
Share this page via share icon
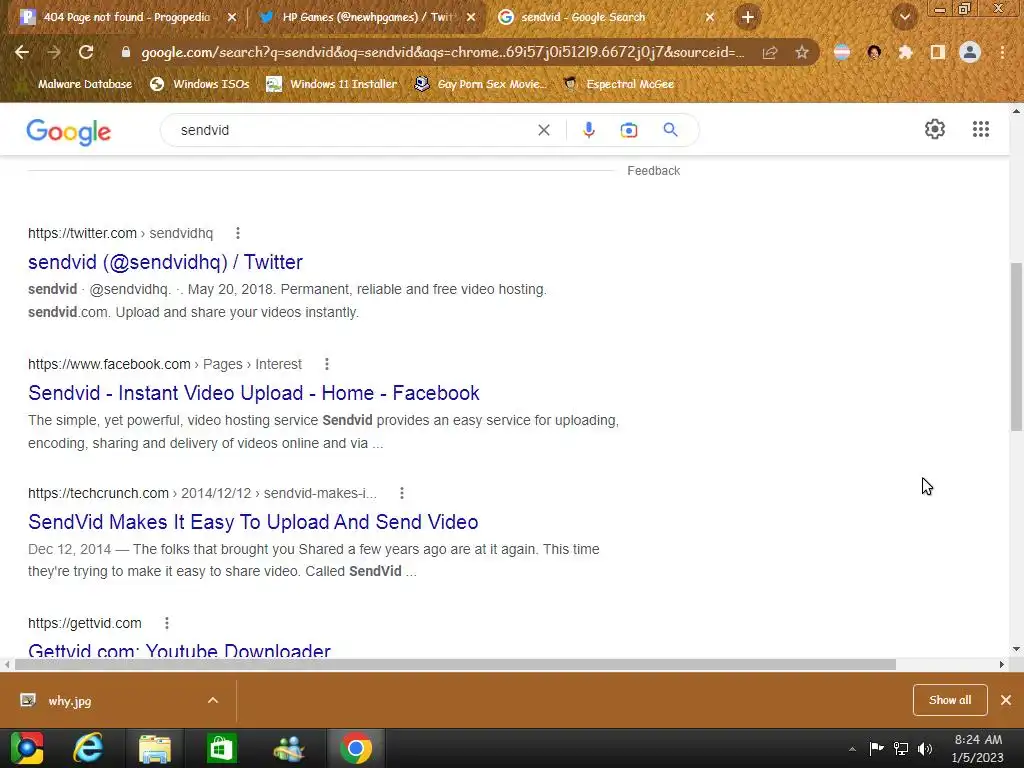tap(770, 52)
